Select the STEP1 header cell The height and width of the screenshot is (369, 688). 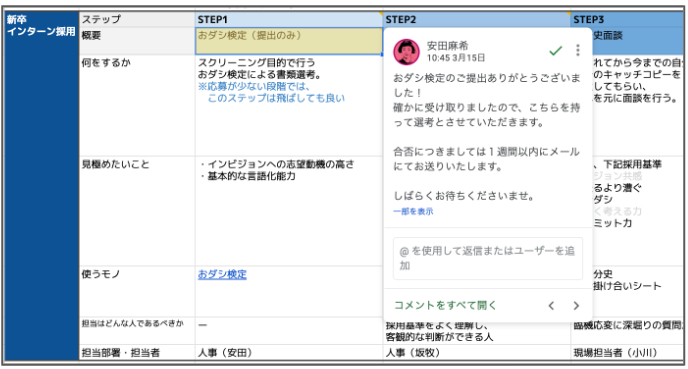coord(289,19)
